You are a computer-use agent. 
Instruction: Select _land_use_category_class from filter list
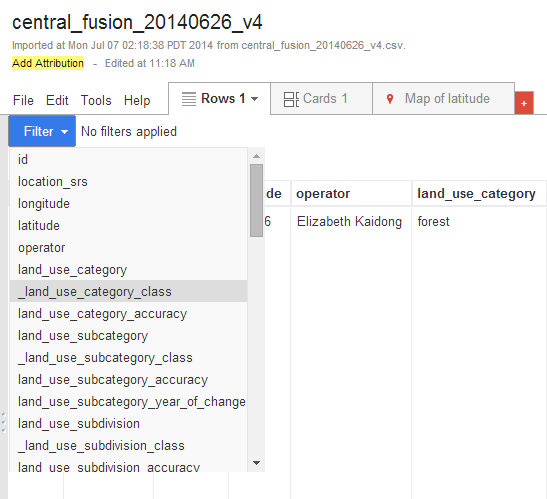(x=128, y=291)
